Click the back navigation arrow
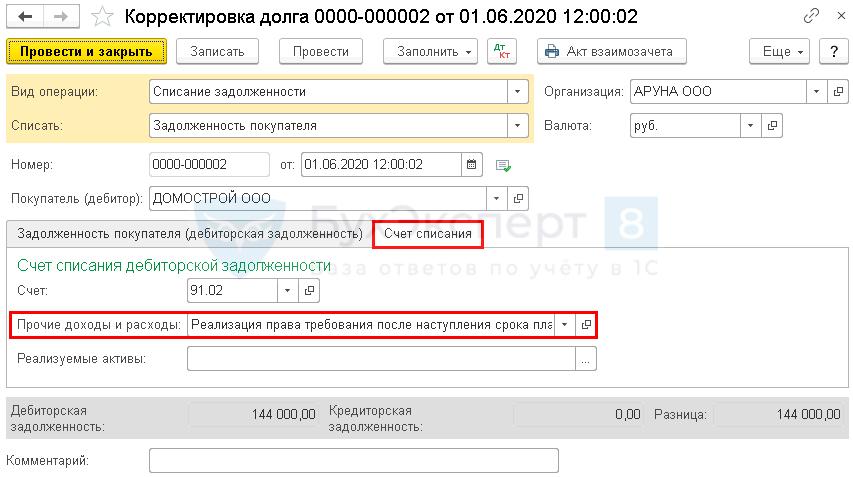 click(x=25, y=17)
